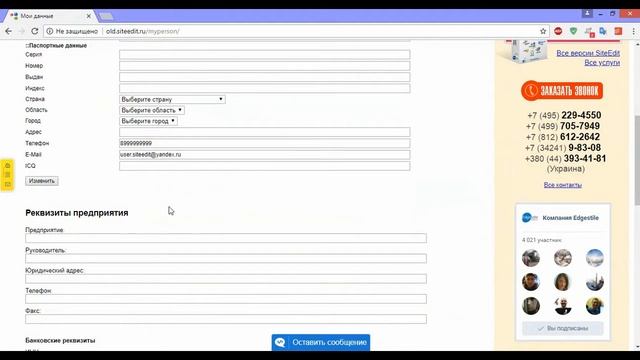Focus the 'Серия' passport field
640x360 pixels.
click(x=264, y=54)
